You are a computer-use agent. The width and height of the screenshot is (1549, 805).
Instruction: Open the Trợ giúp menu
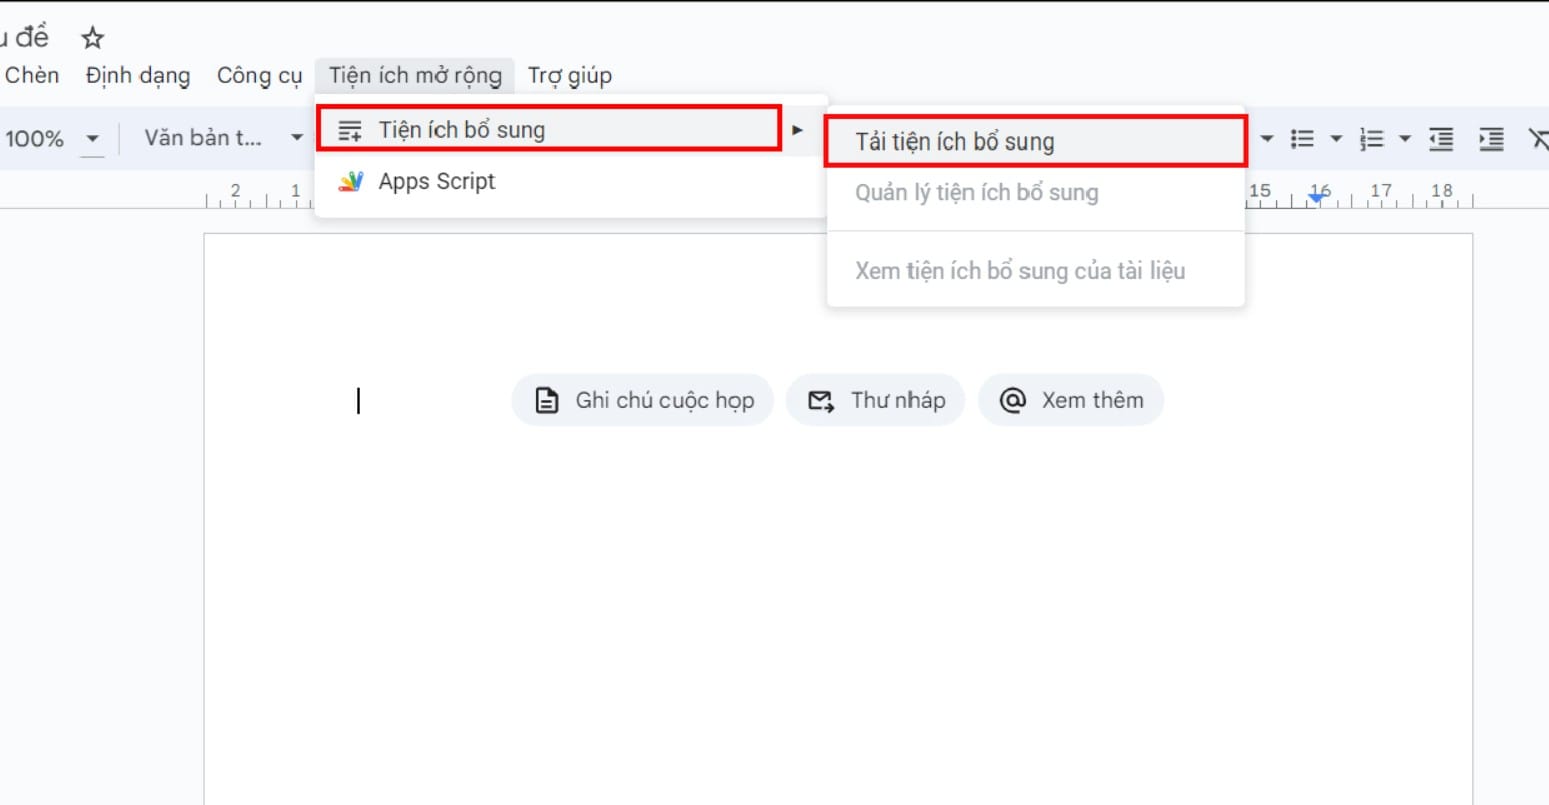pos(569,76)
